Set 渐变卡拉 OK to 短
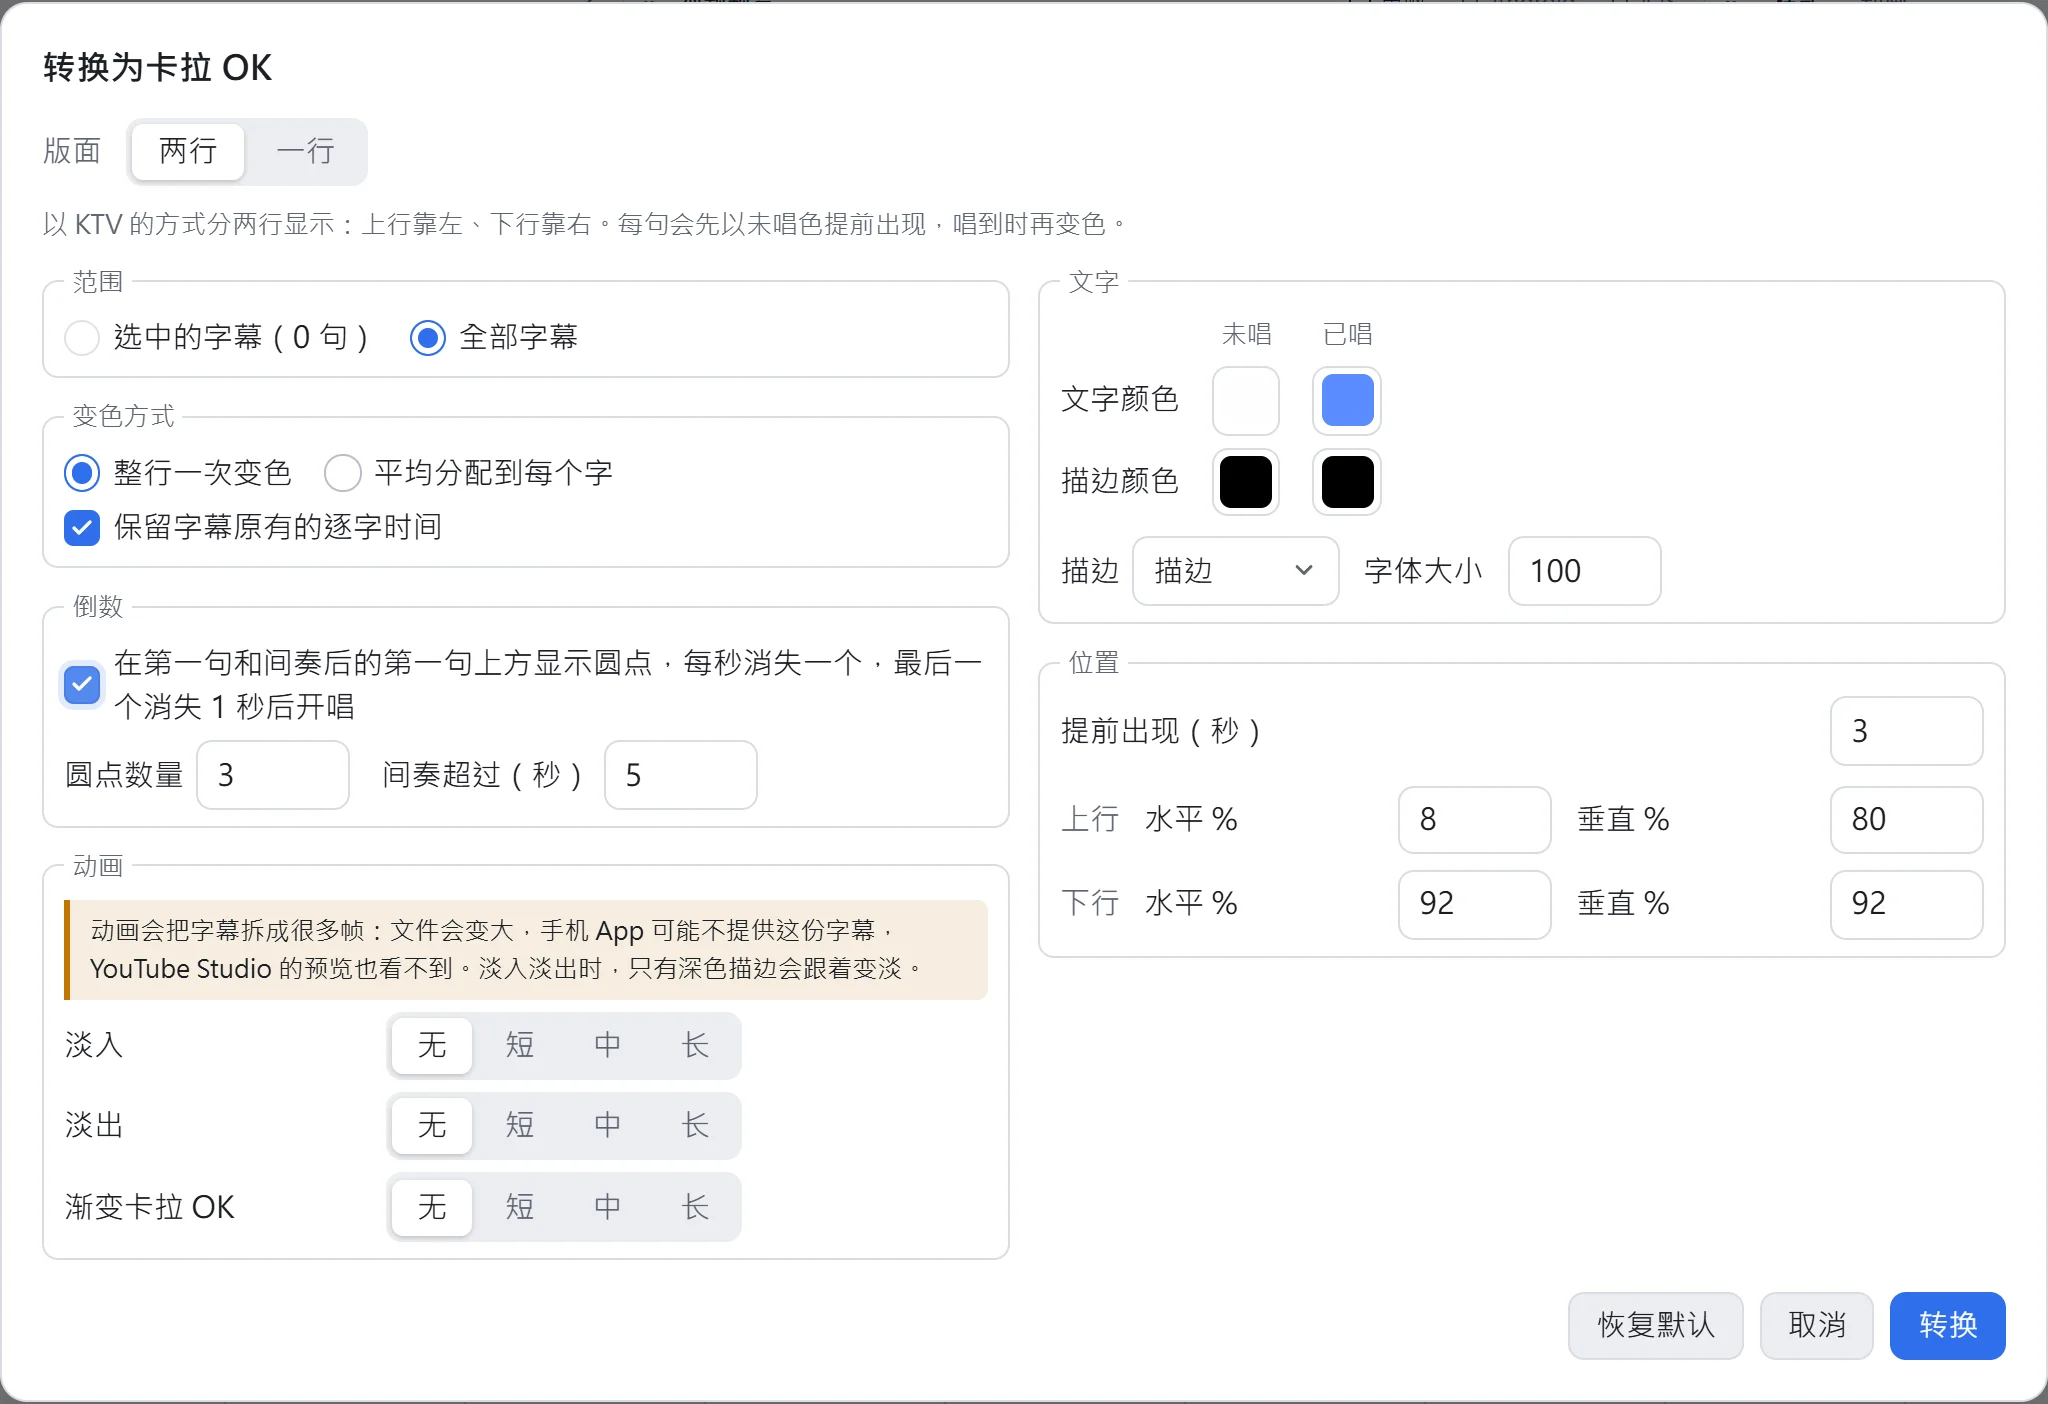The height and width of the screenshot is (1404, 2048). pos(520,1208)
